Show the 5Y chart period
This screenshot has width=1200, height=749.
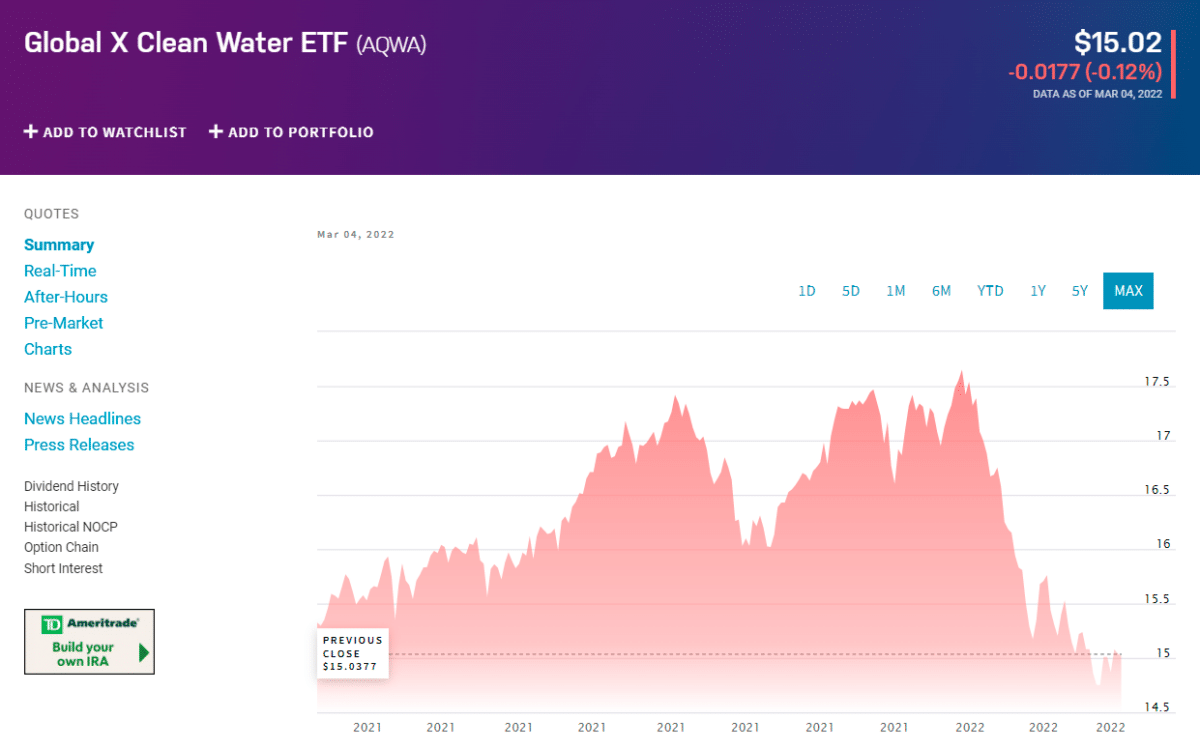(1080, 291)
